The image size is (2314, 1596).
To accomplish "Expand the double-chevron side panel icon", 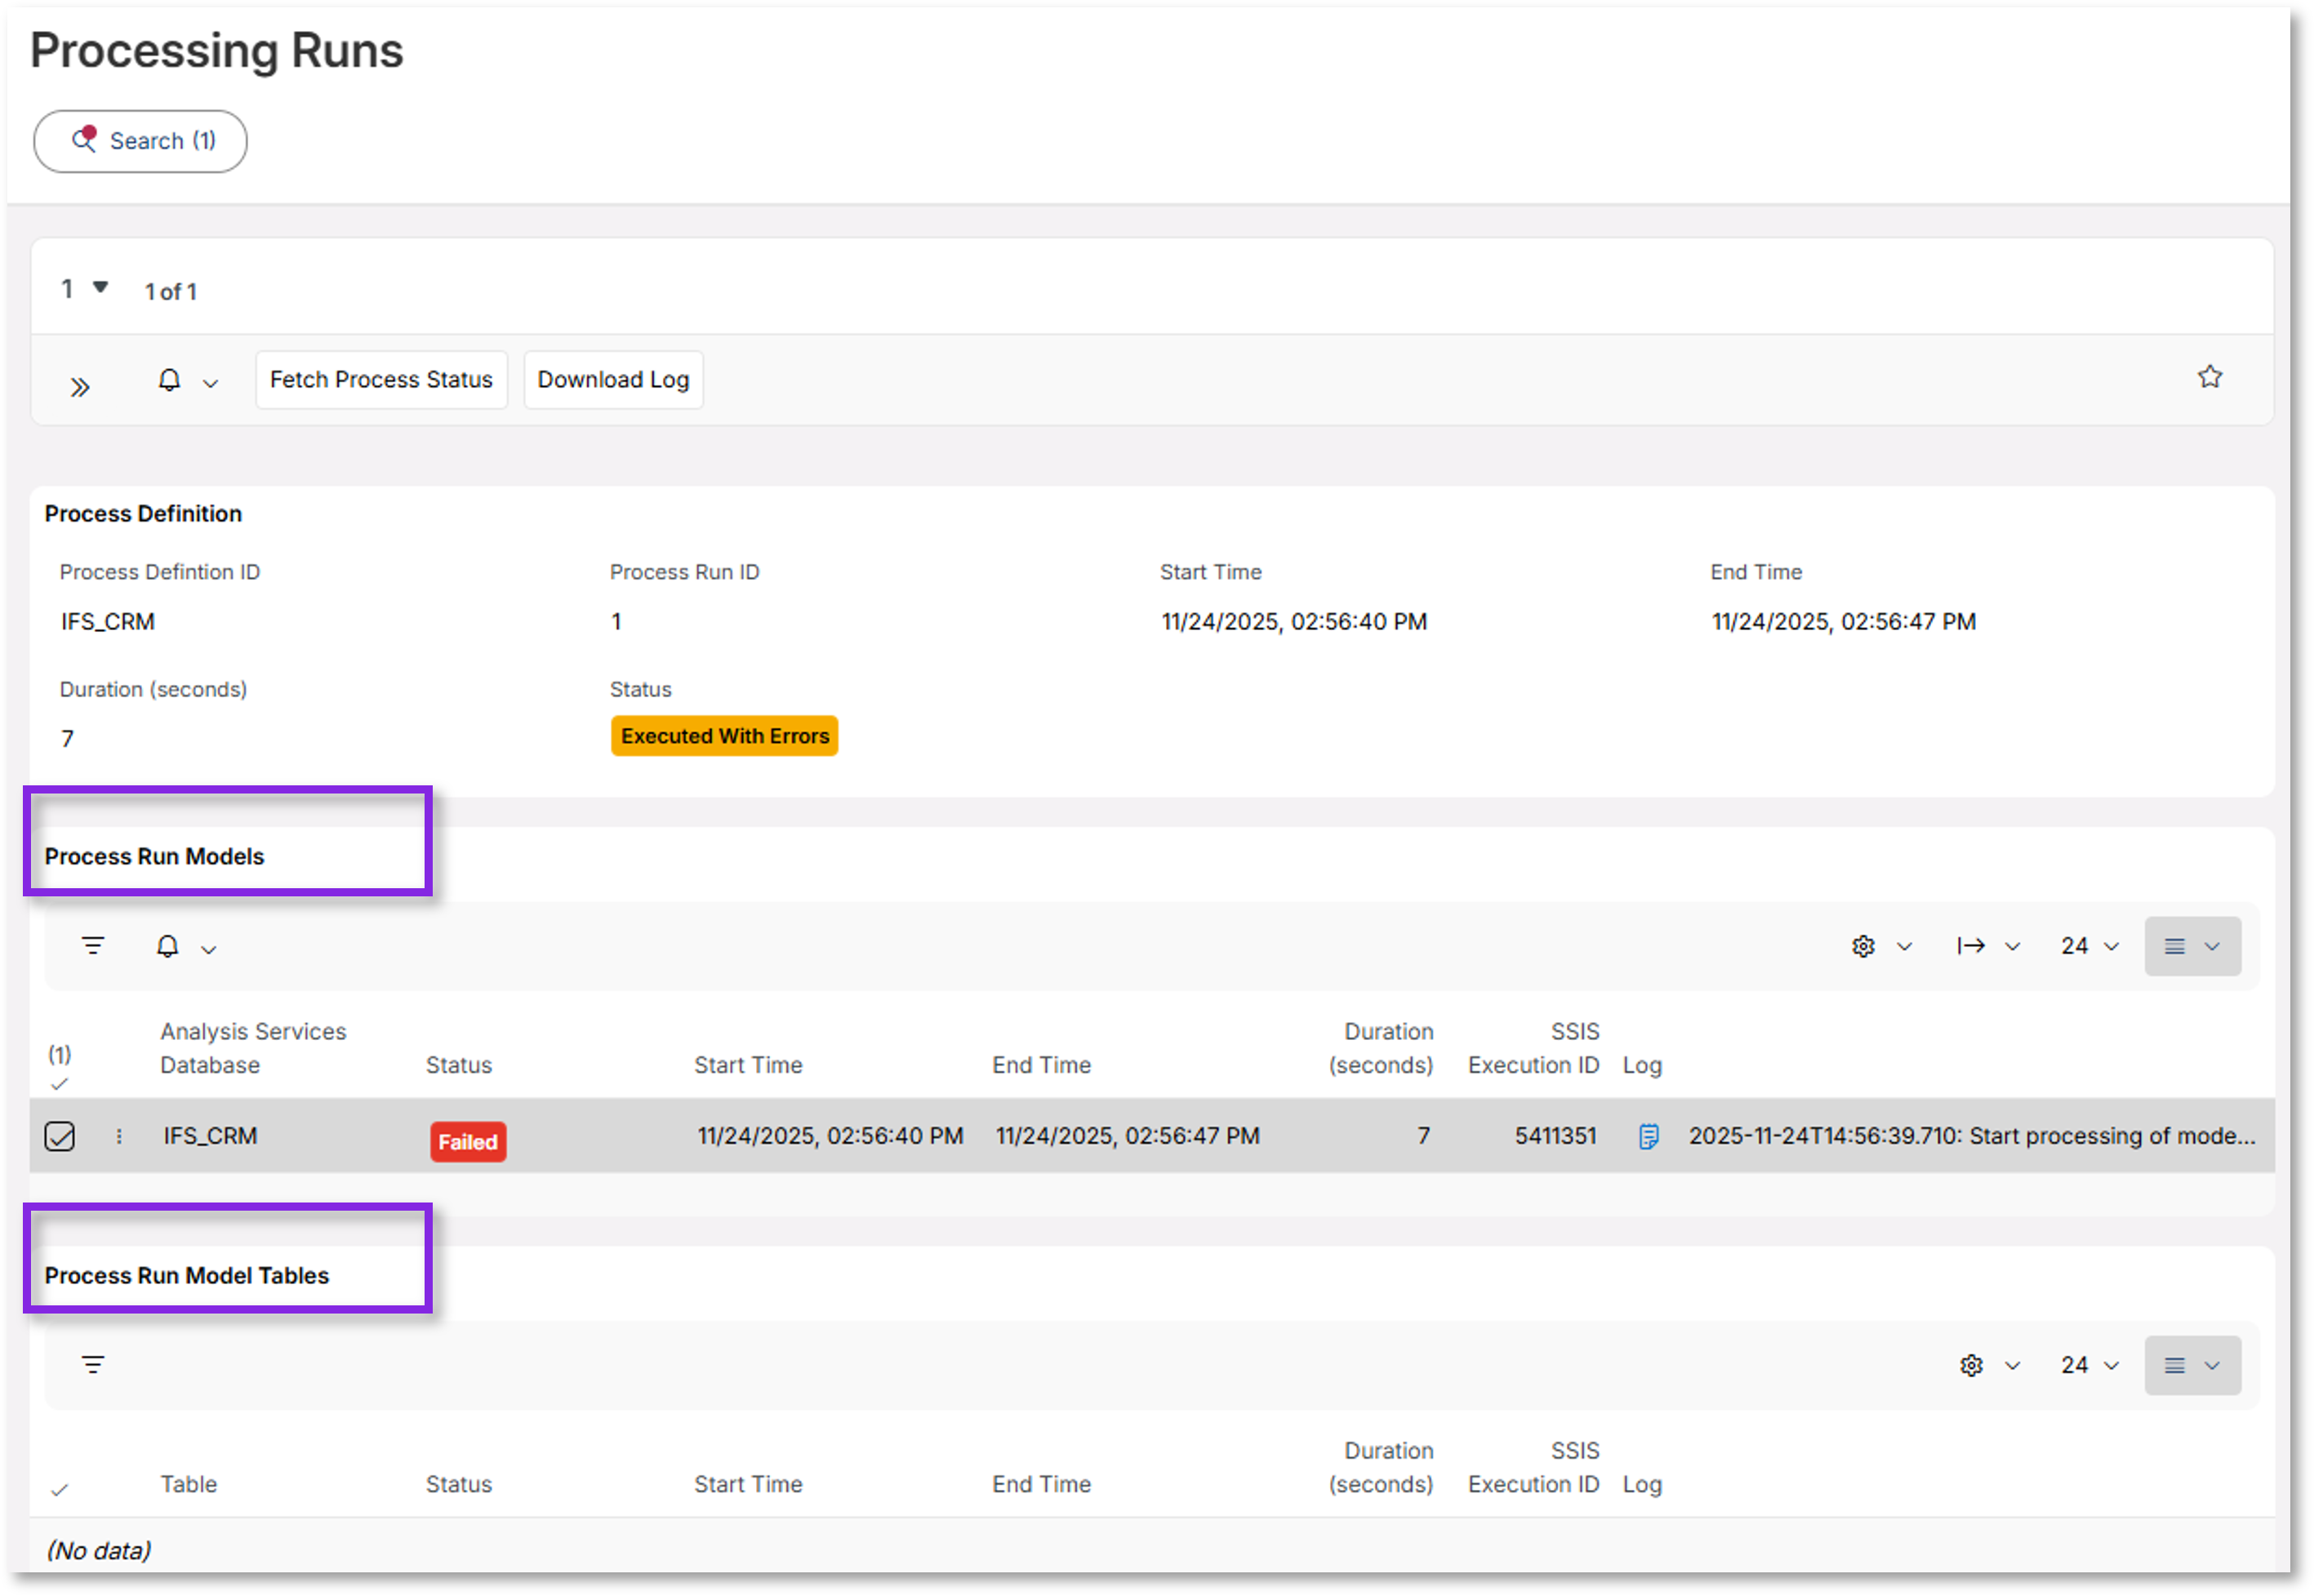I will [x=80, y=387].
